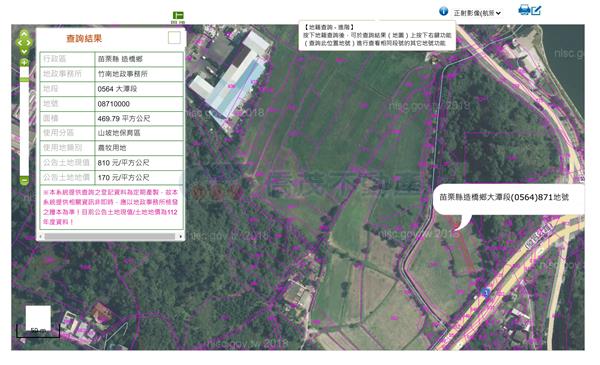Toggle the square box in query results header
Screen dimensions: 600x365
pos(174,37)
